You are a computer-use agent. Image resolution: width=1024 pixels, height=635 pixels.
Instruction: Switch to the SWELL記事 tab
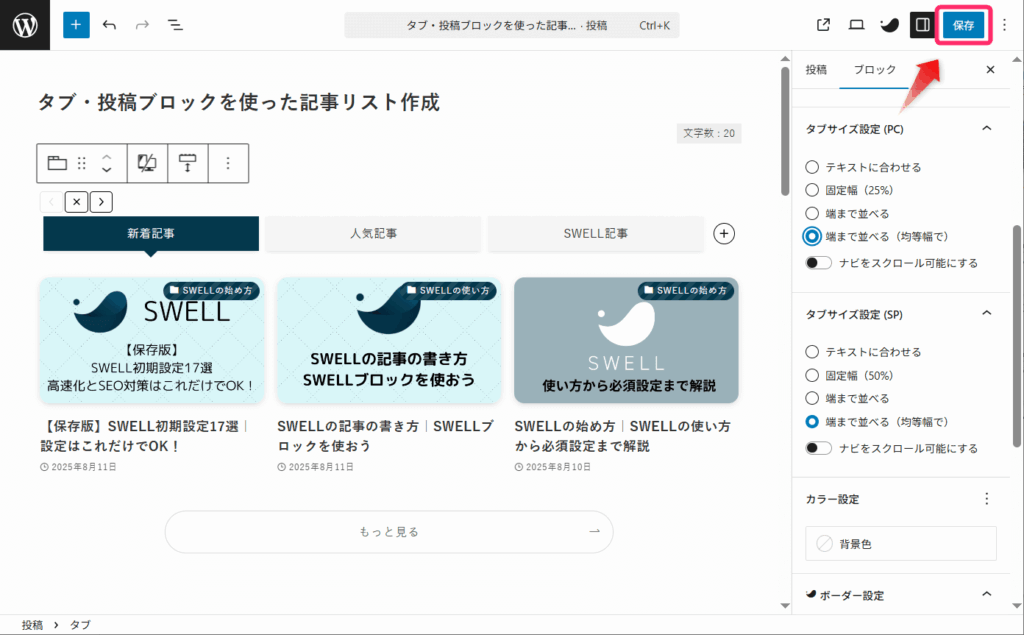(x=596, y=233)
